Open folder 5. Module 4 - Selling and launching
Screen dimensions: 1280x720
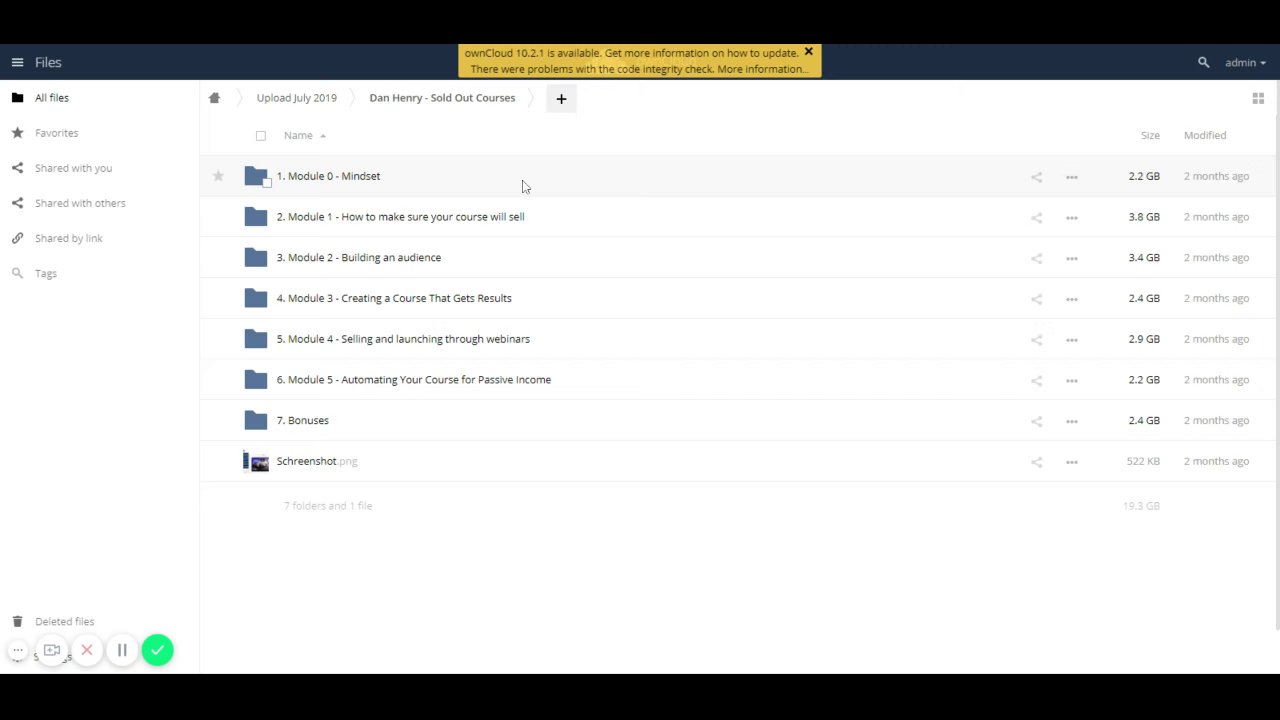pyautogui.click(x=403, y=339)
